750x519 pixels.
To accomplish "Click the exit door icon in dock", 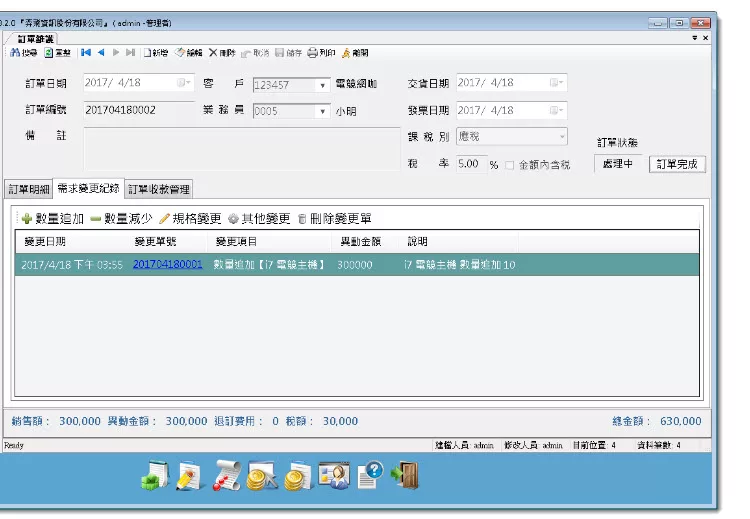I will (405, 476).
